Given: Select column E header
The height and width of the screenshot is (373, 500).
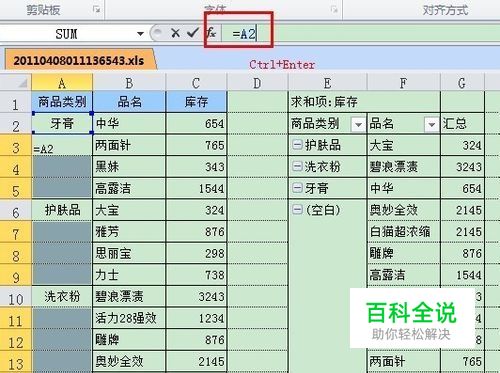Looking at the screenshot, I should click(328, 82).
